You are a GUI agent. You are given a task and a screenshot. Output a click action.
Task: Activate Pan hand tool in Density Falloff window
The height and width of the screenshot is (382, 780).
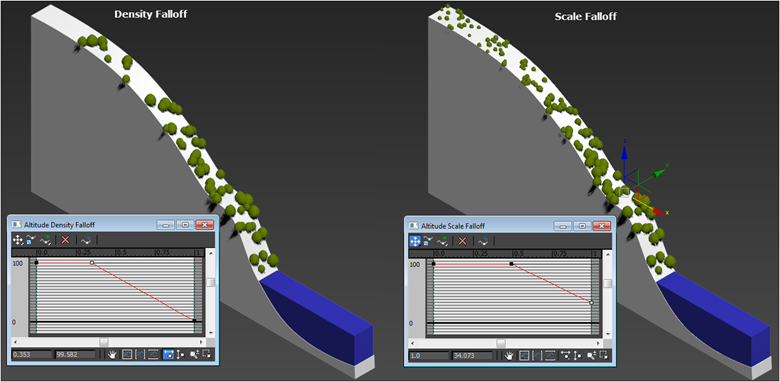pyautogui.click(x=112, y=354)
